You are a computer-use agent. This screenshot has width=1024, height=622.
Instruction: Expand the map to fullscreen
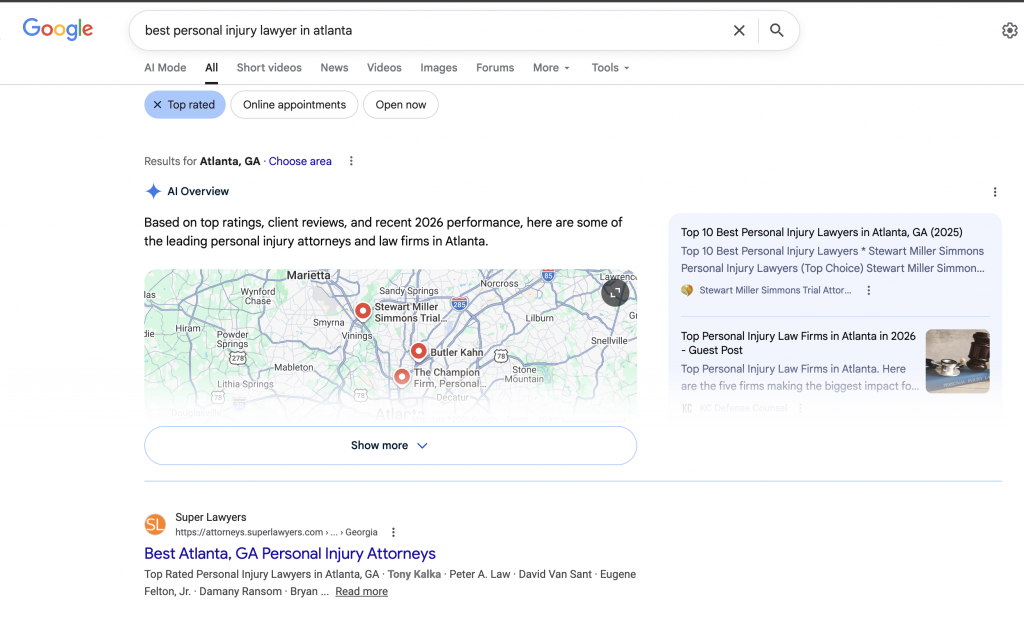click(x=615, y=292)
